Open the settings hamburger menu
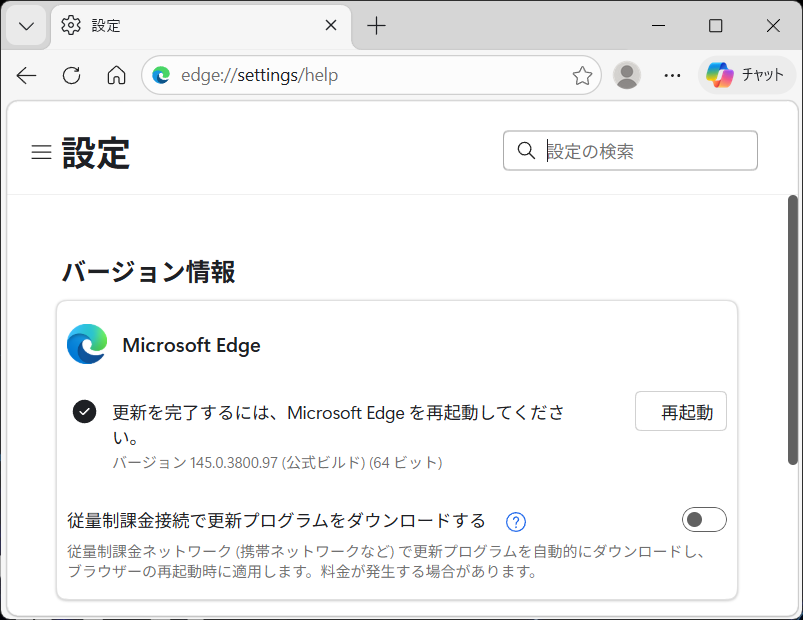The image size is (803, 620). pos(41,152)
